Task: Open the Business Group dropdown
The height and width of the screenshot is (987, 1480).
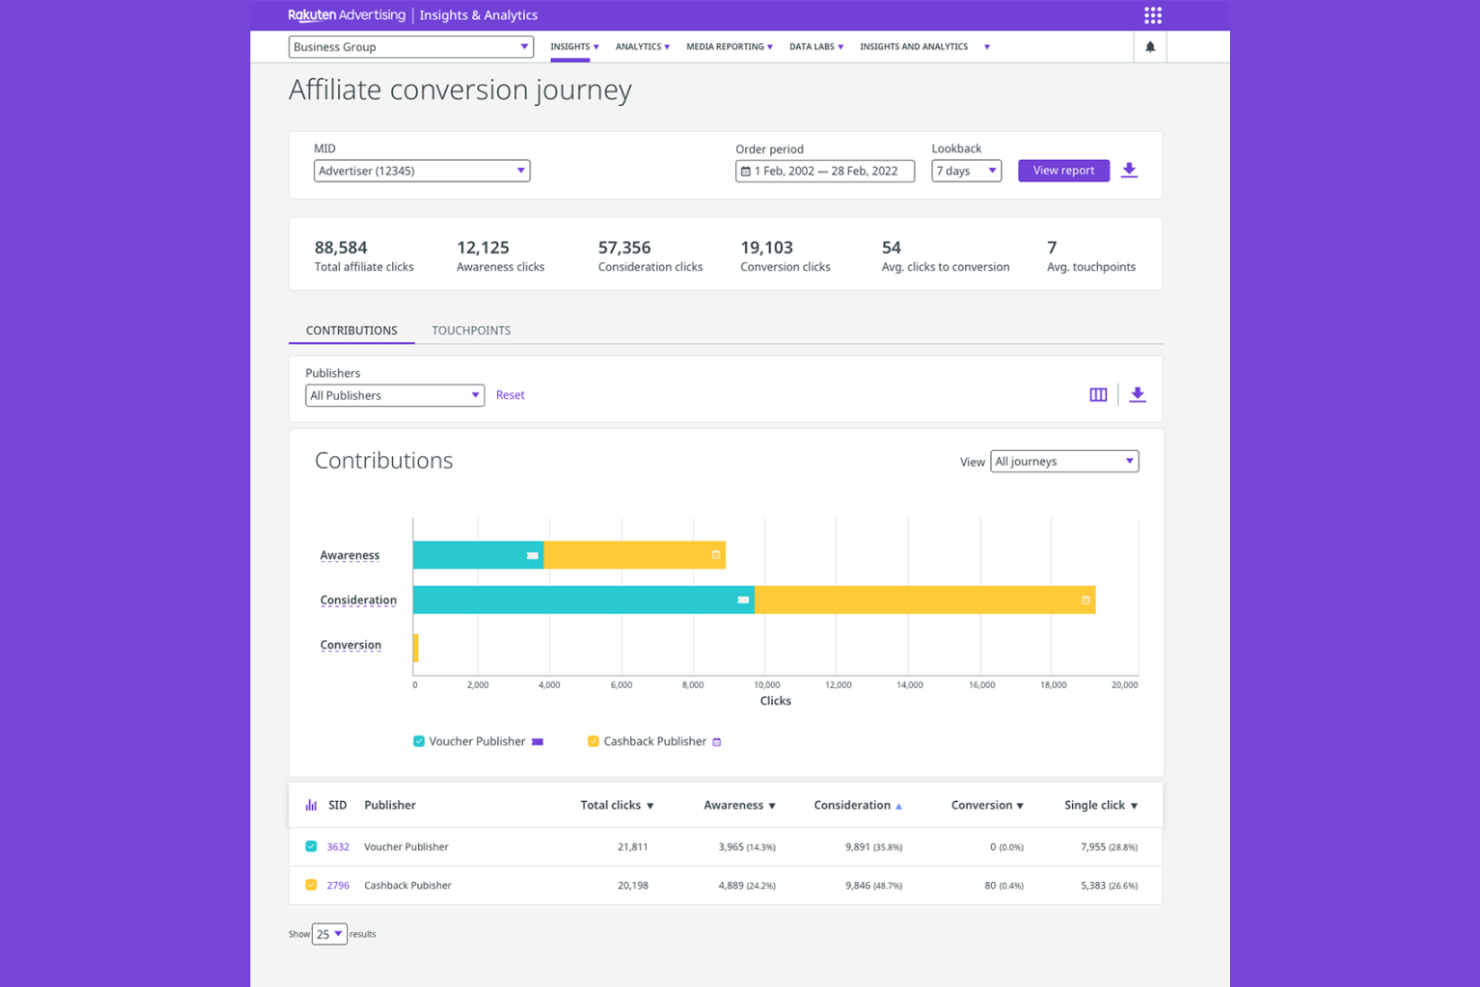Action: [411, 47]
